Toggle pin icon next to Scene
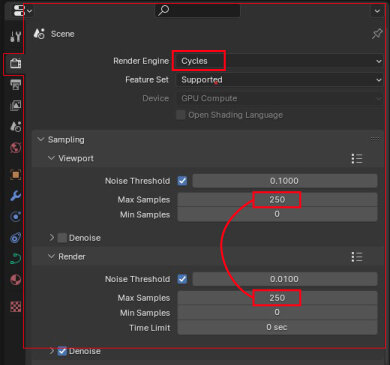 tap(377, 34)
